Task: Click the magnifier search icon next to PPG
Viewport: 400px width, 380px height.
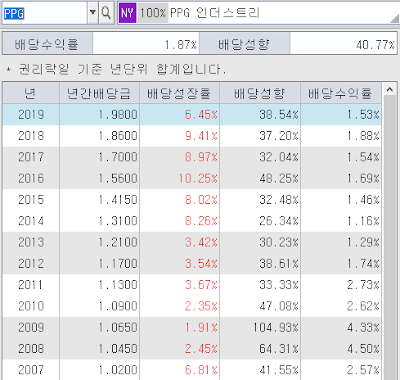Action: point(106,13)
